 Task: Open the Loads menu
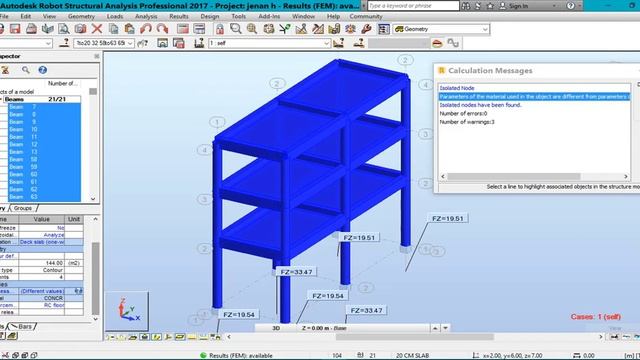(115, 16)
